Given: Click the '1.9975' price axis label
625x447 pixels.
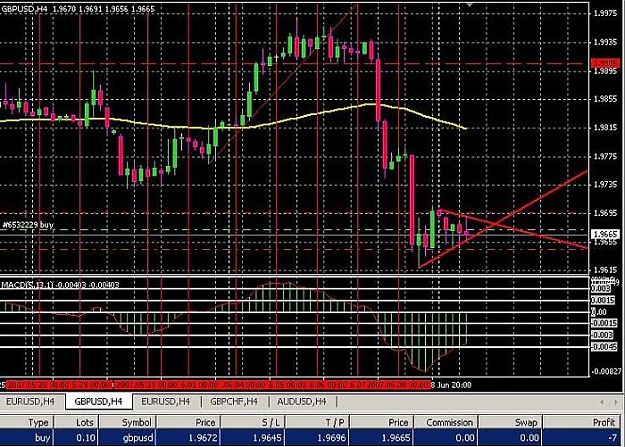Looking at the screenshot, I should [x=605, y=13].
